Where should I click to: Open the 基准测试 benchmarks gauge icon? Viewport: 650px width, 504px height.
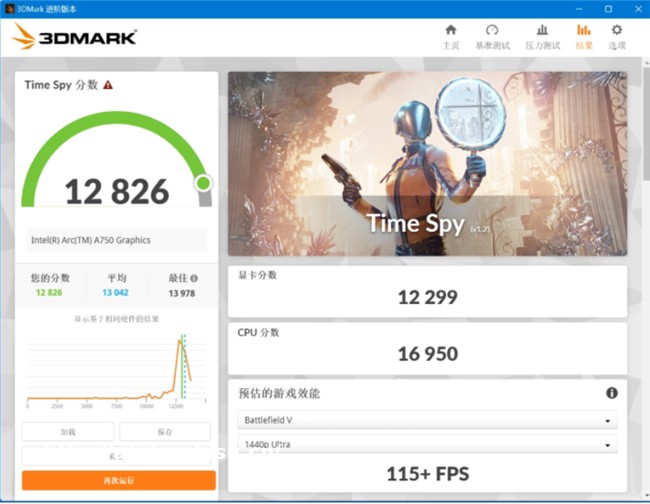[492, 31]
